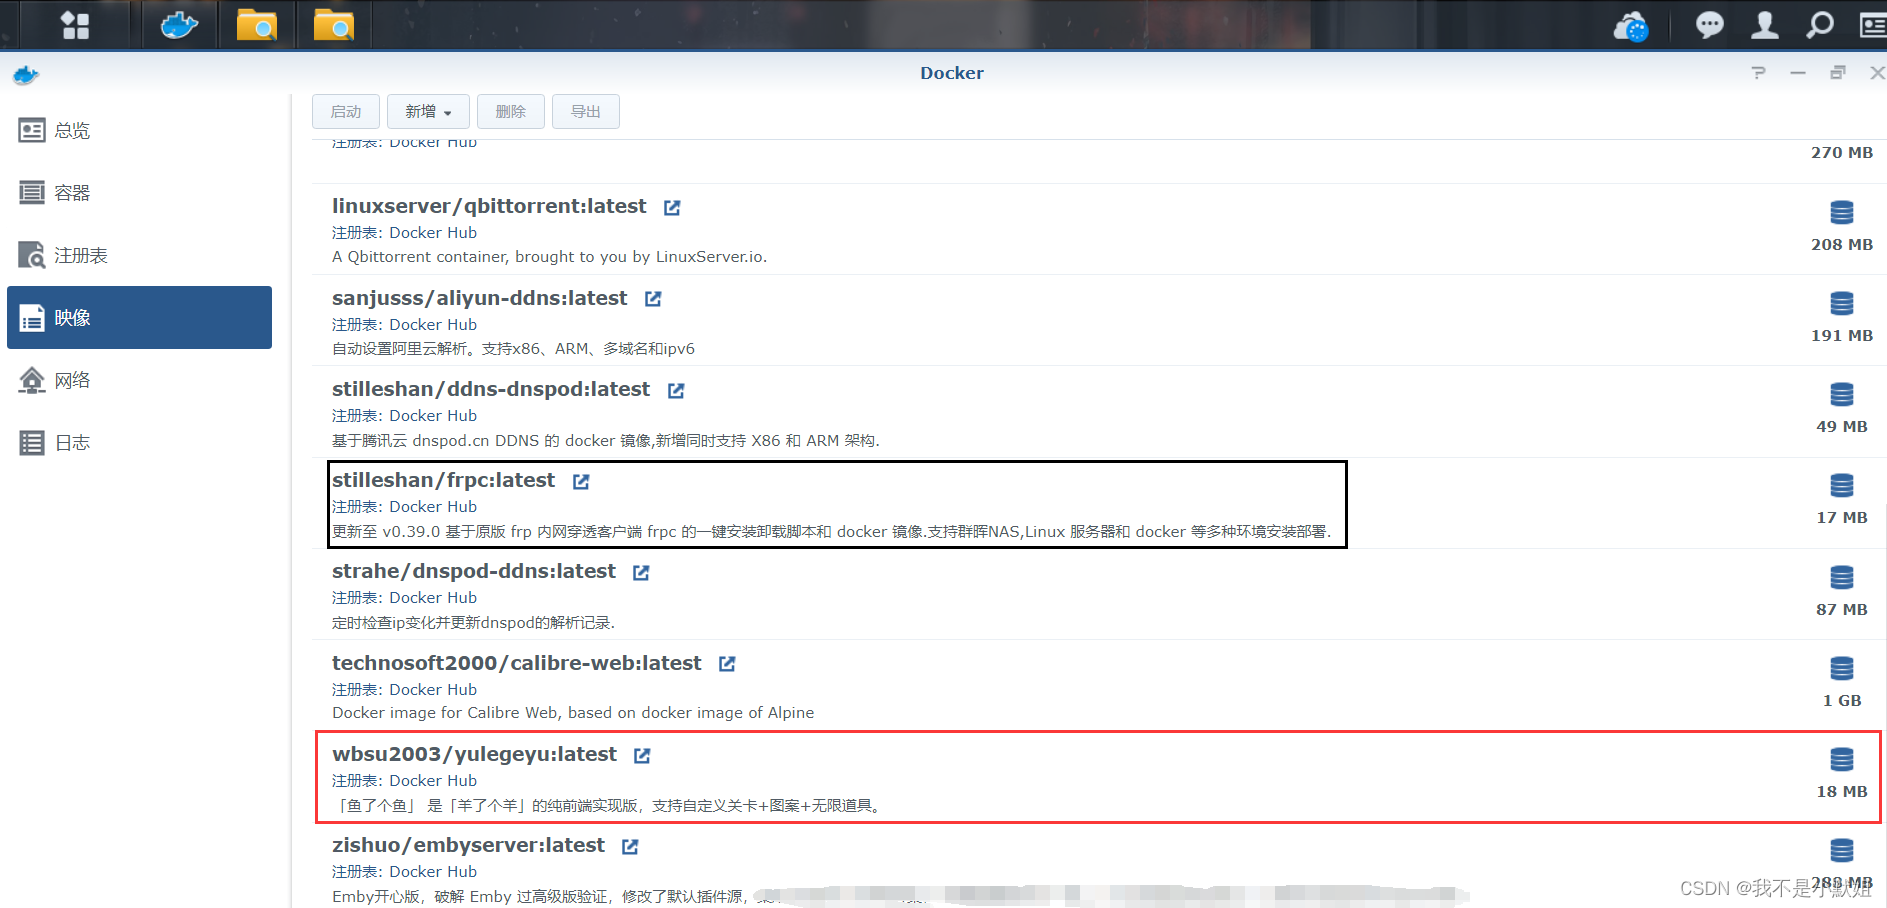Click the external link icon beside stilleshan/frpc:latest

pyautogui.click(x=580, y=481)
